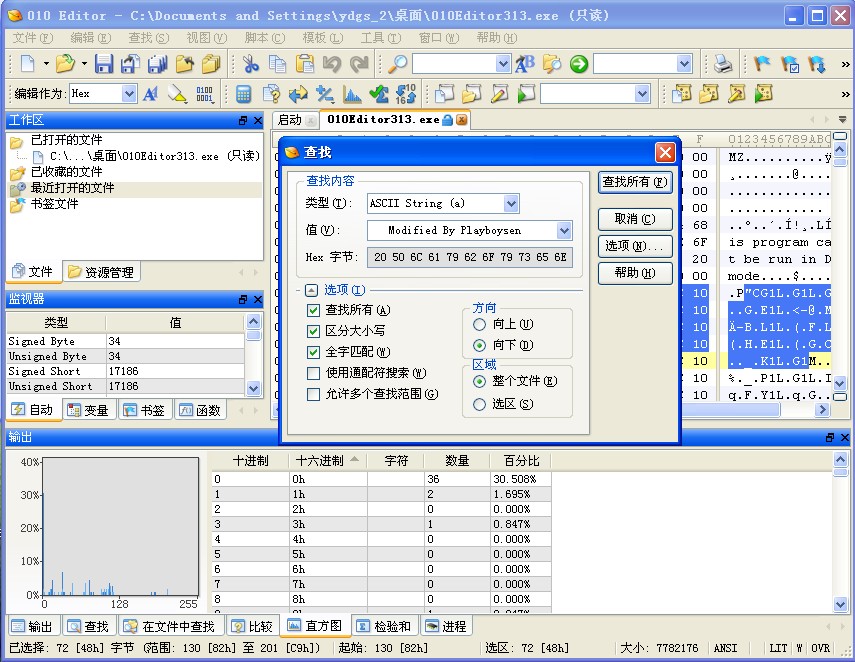Image resolution: width=855 pixels, height=662 pixels.
Task: Click the hex view scroll-right arrow
Action: pos(822,410)
